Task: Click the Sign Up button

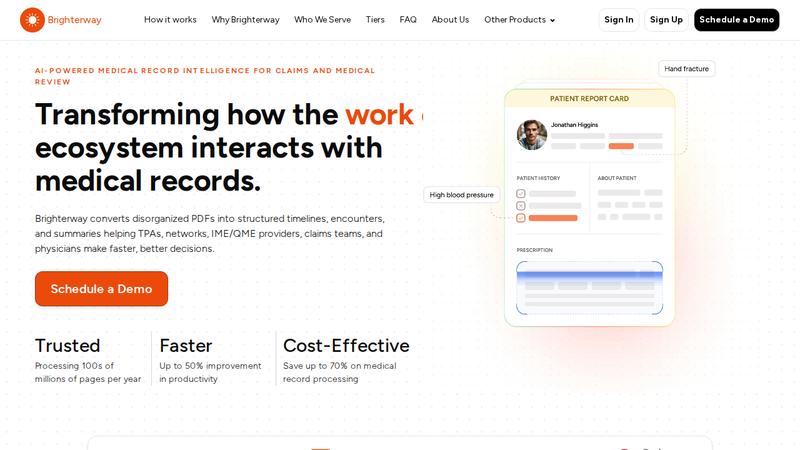Action: pos(666,20)
